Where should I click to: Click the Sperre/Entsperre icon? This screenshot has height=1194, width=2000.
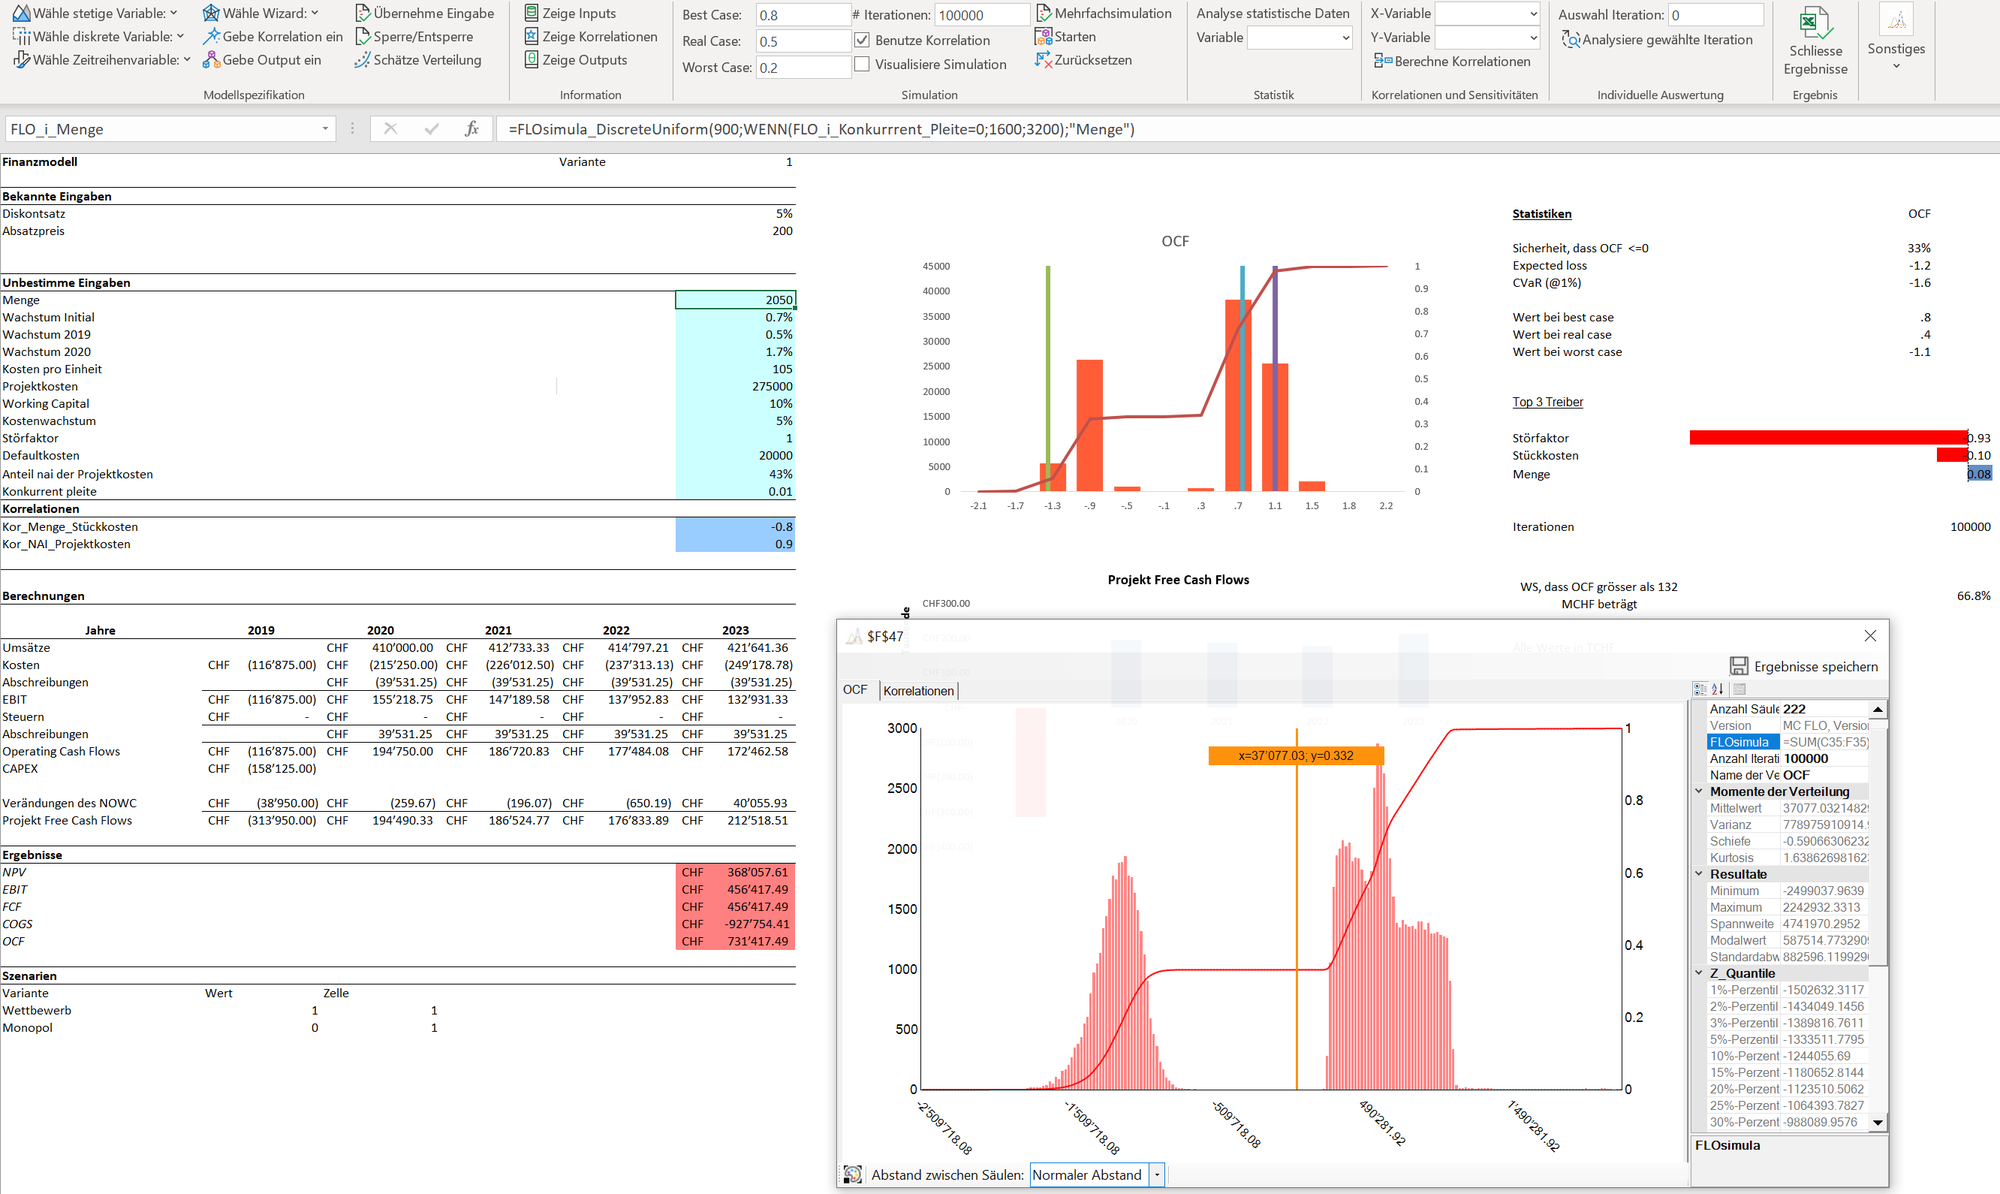[x=363, y=37]
